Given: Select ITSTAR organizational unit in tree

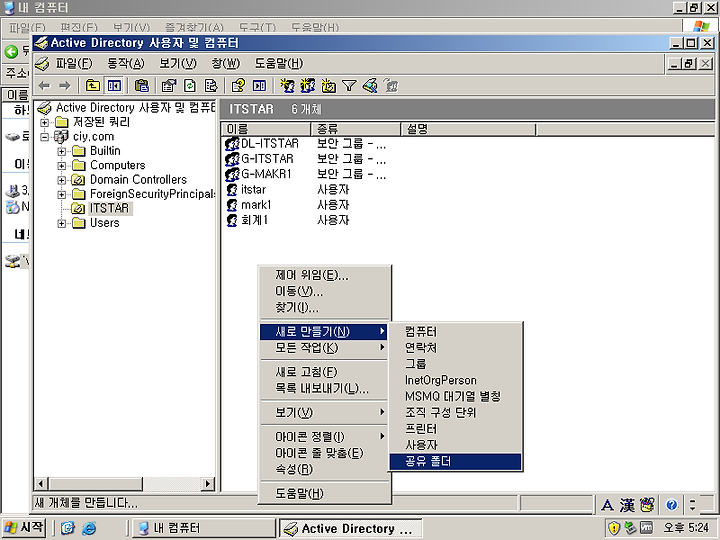Looking at the screenshot, I should pyautogui.click(x=109, y=208).
